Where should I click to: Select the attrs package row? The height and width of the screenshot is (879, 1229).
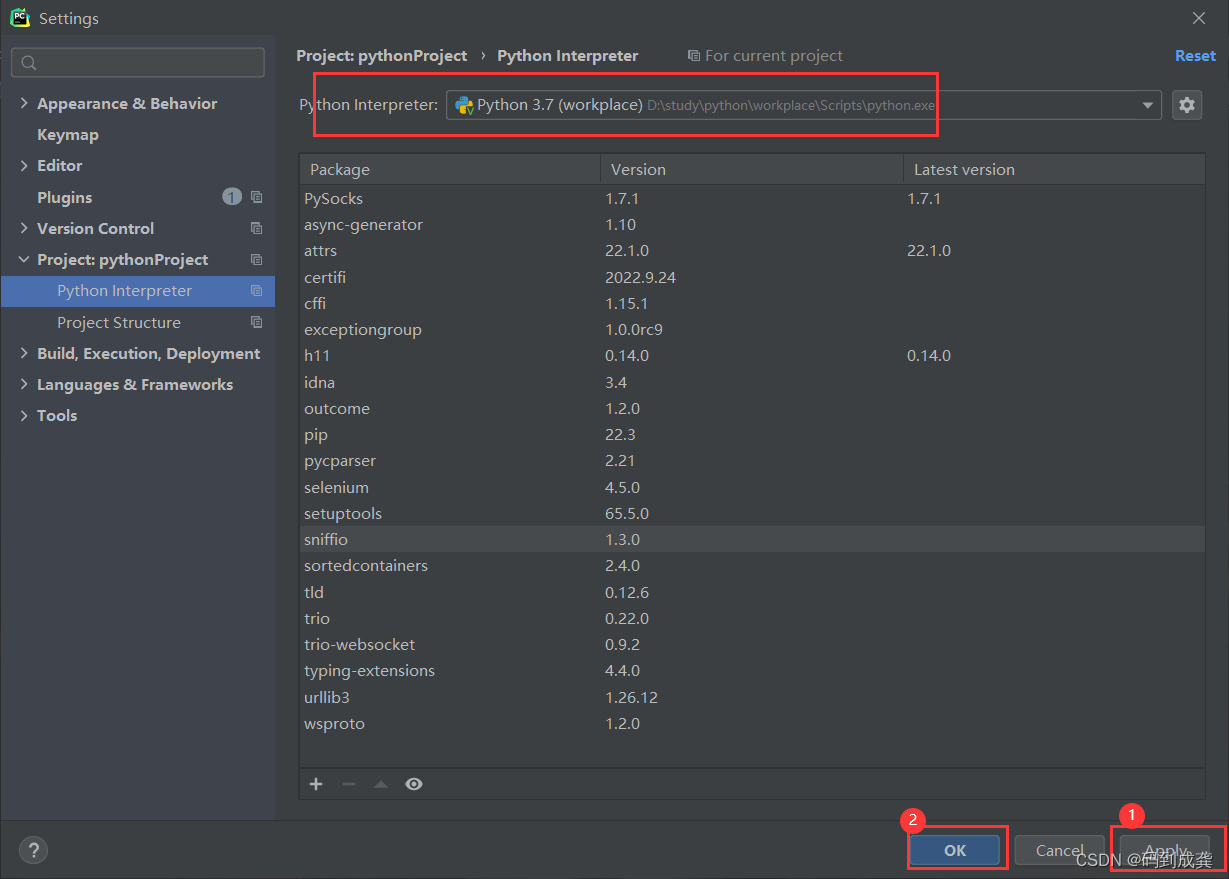(752, 250)
